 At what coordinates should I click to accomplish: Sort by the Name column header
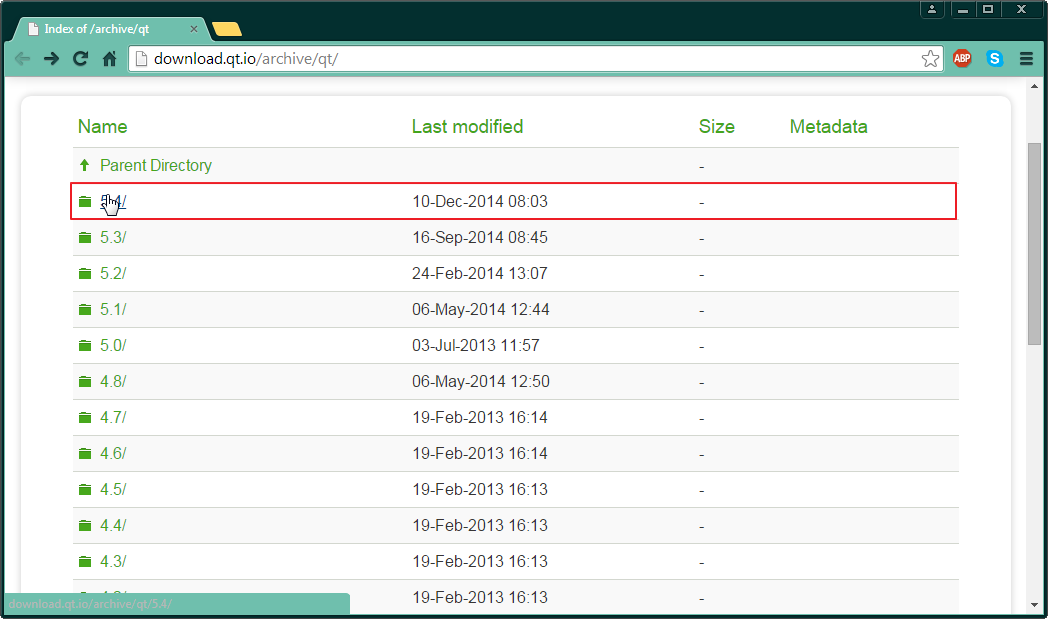point(102,126)
